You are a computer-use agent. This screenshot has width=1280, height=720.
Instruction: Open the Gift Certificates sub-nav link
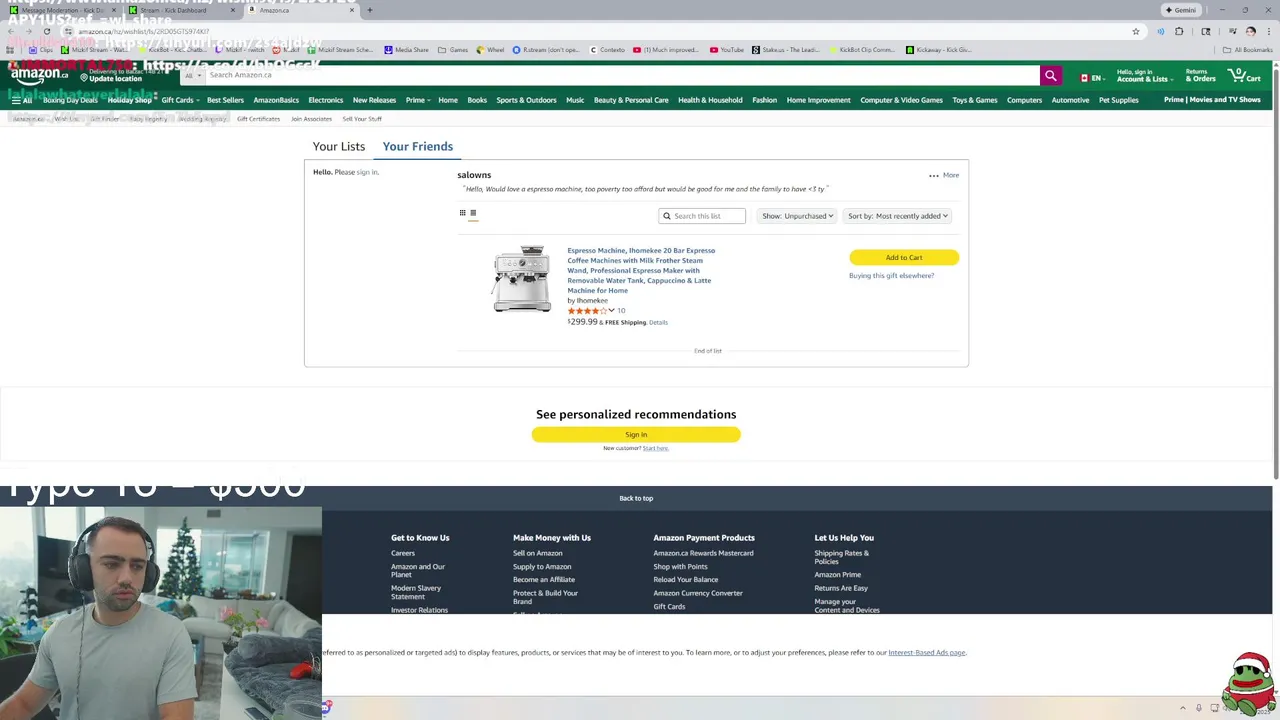[258, 119]
